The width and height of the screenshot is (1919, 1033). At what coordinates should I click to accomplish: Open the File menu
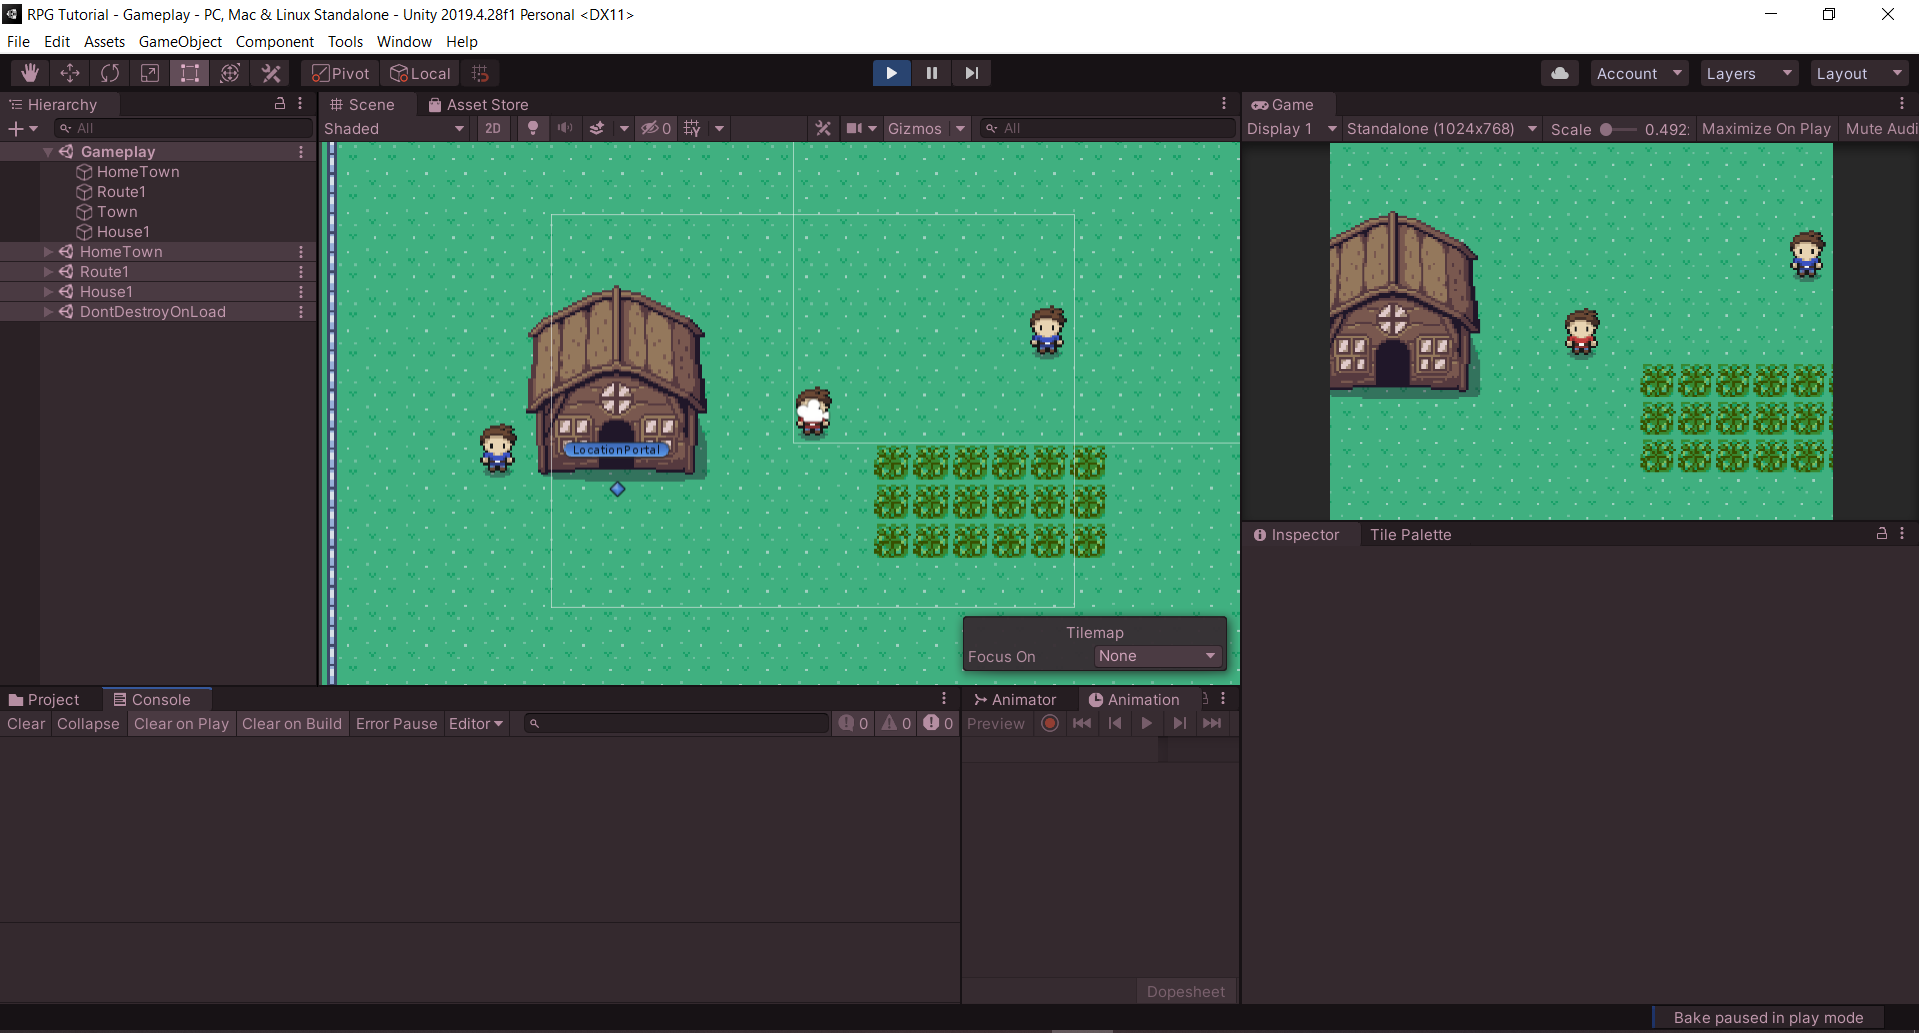point(18,41)
